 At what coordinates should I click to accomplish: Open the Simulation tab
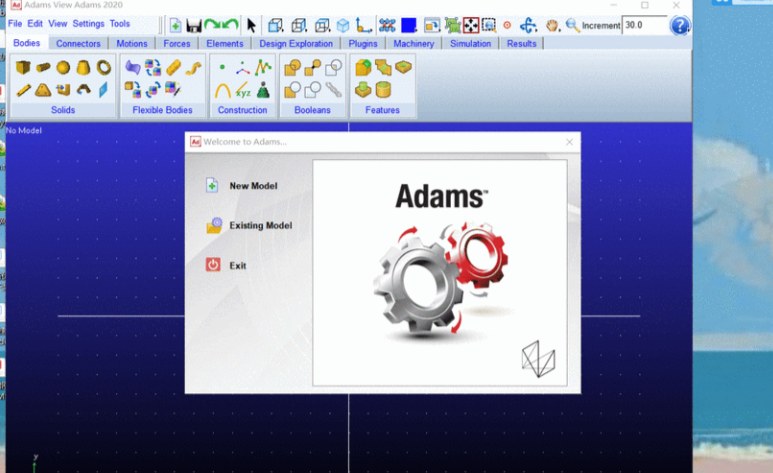[x=470, y=44]
